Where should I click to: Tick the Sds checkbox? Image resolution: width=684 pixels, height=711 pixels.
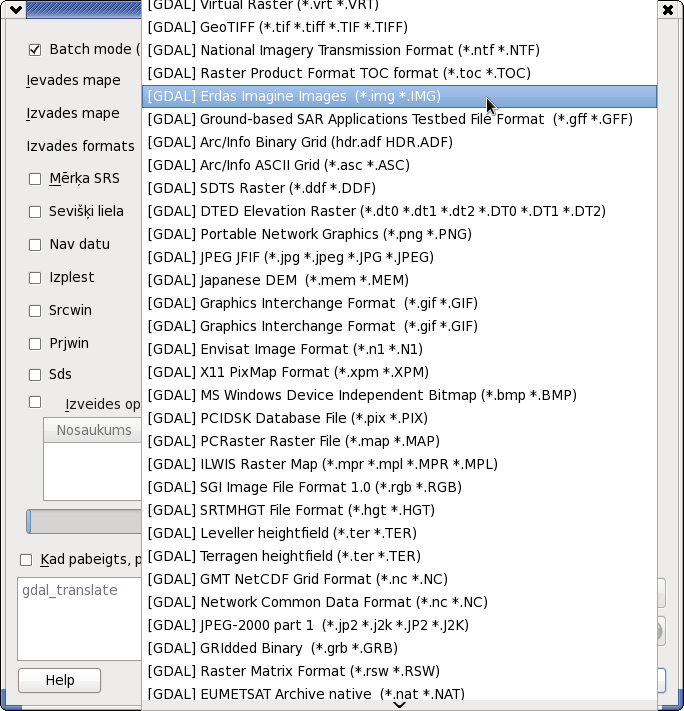[x=35, y=375]
